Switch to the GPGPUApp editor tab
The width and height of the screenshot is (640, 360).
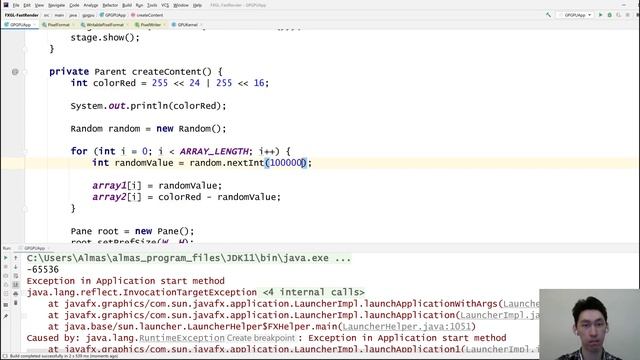[x=20, y=25]
